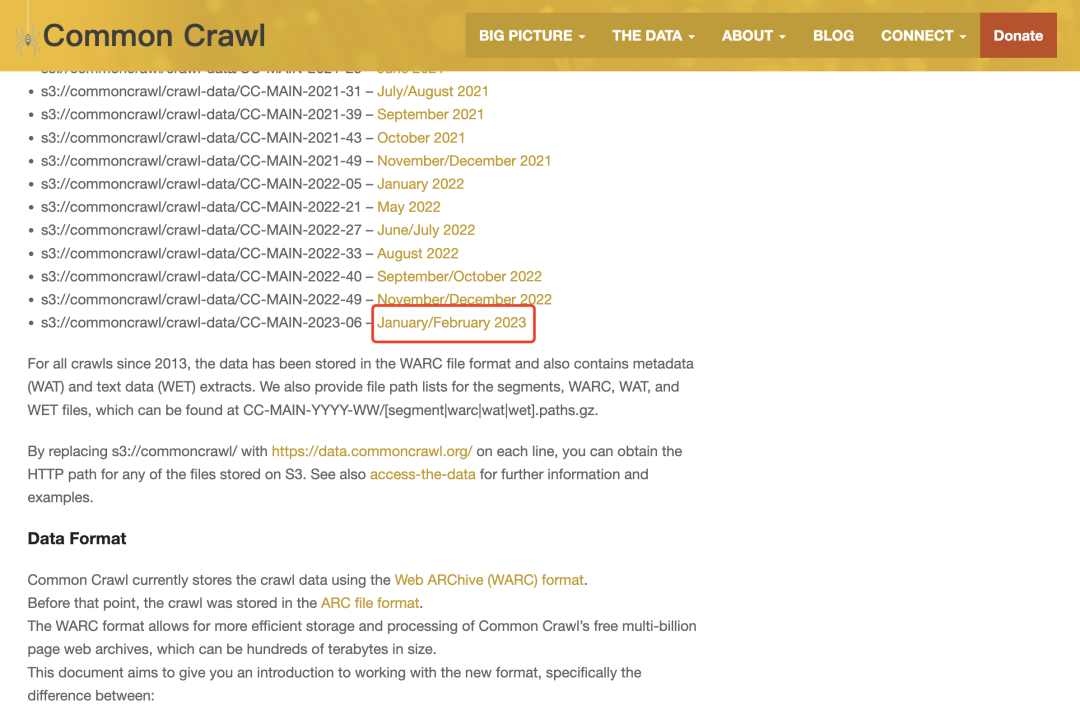Open the November/December 2021 crawl link

[x=464, y=161]
